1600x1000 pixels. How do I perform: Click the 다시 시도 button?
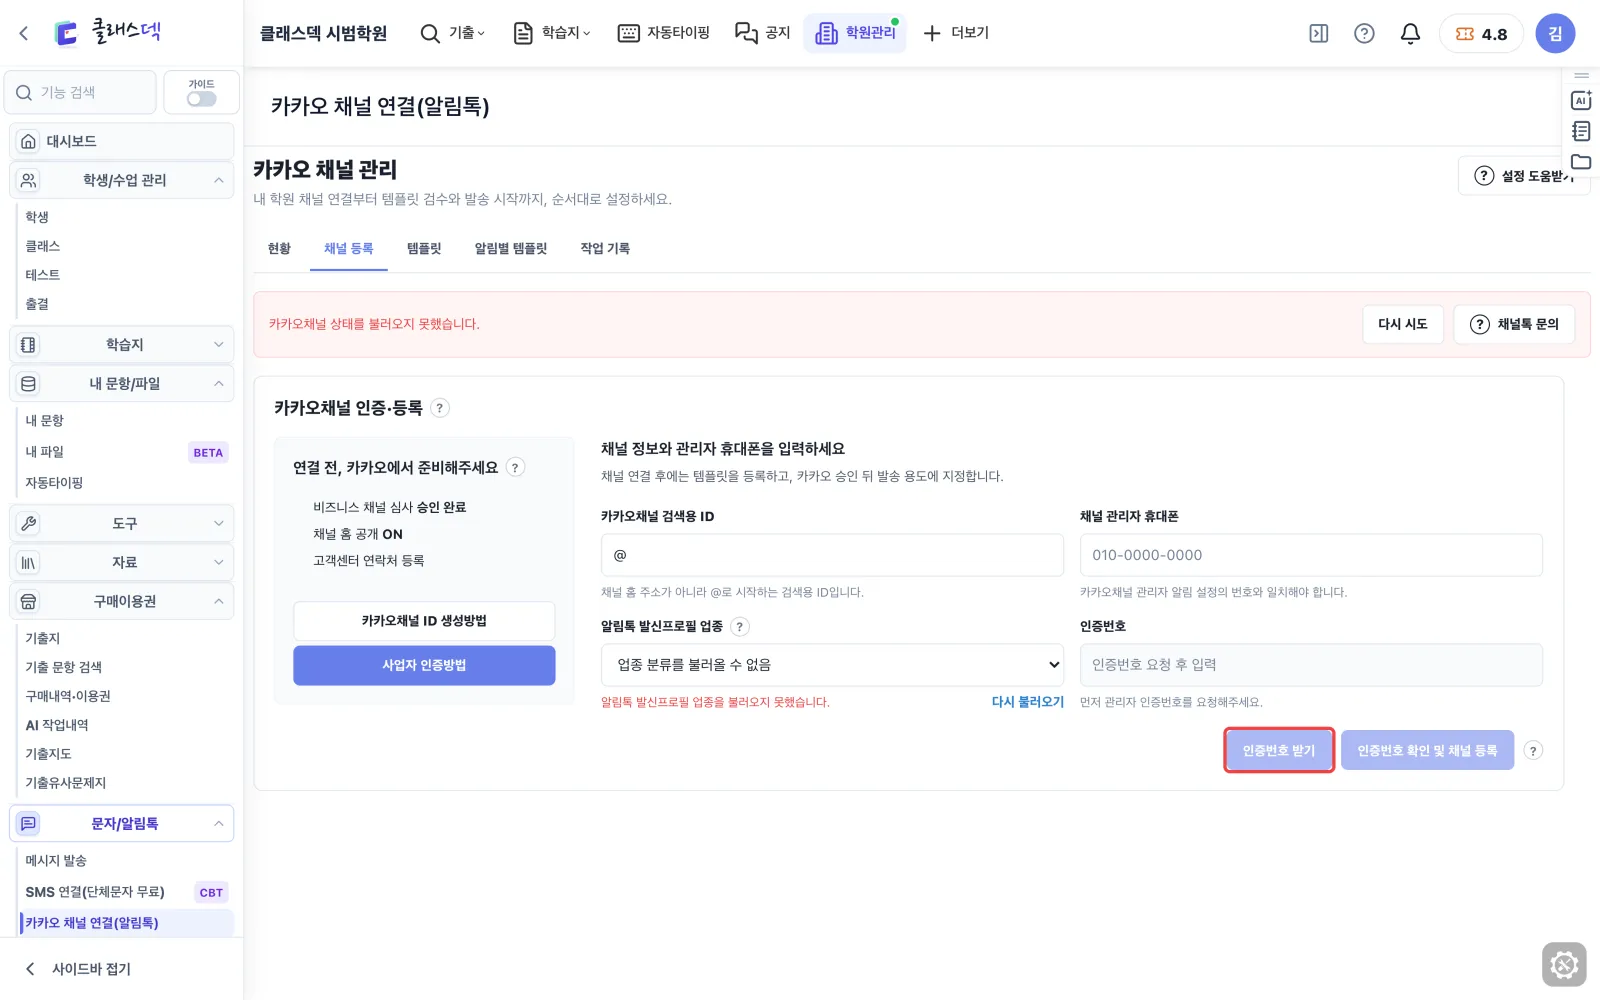click(x=1403, y=324)
